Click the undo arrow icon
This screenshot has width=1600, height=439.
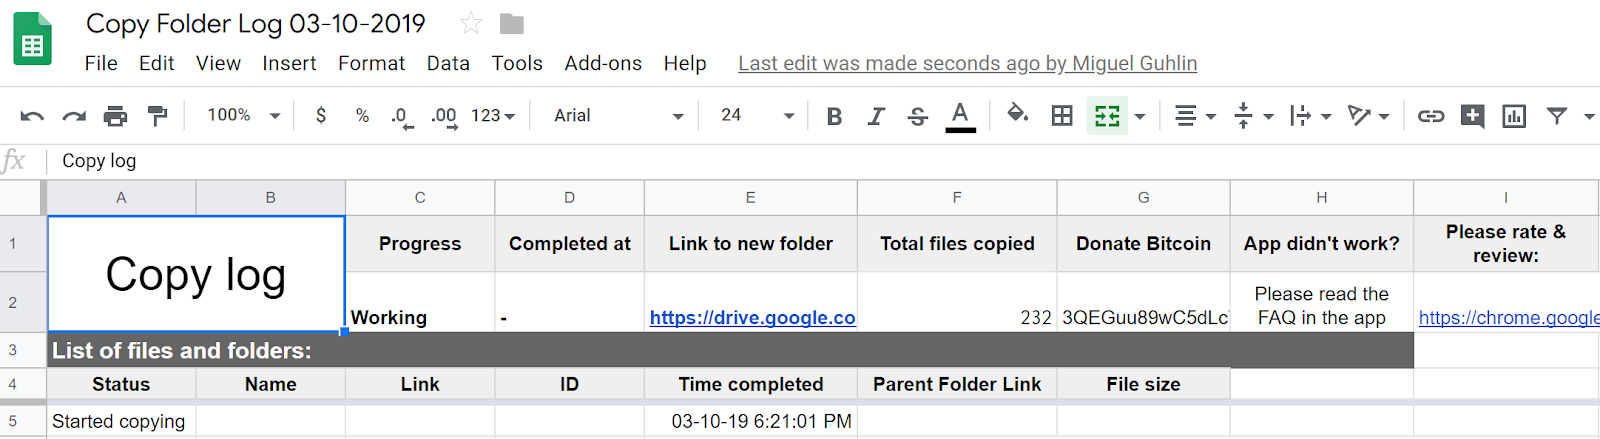[32, 116]
